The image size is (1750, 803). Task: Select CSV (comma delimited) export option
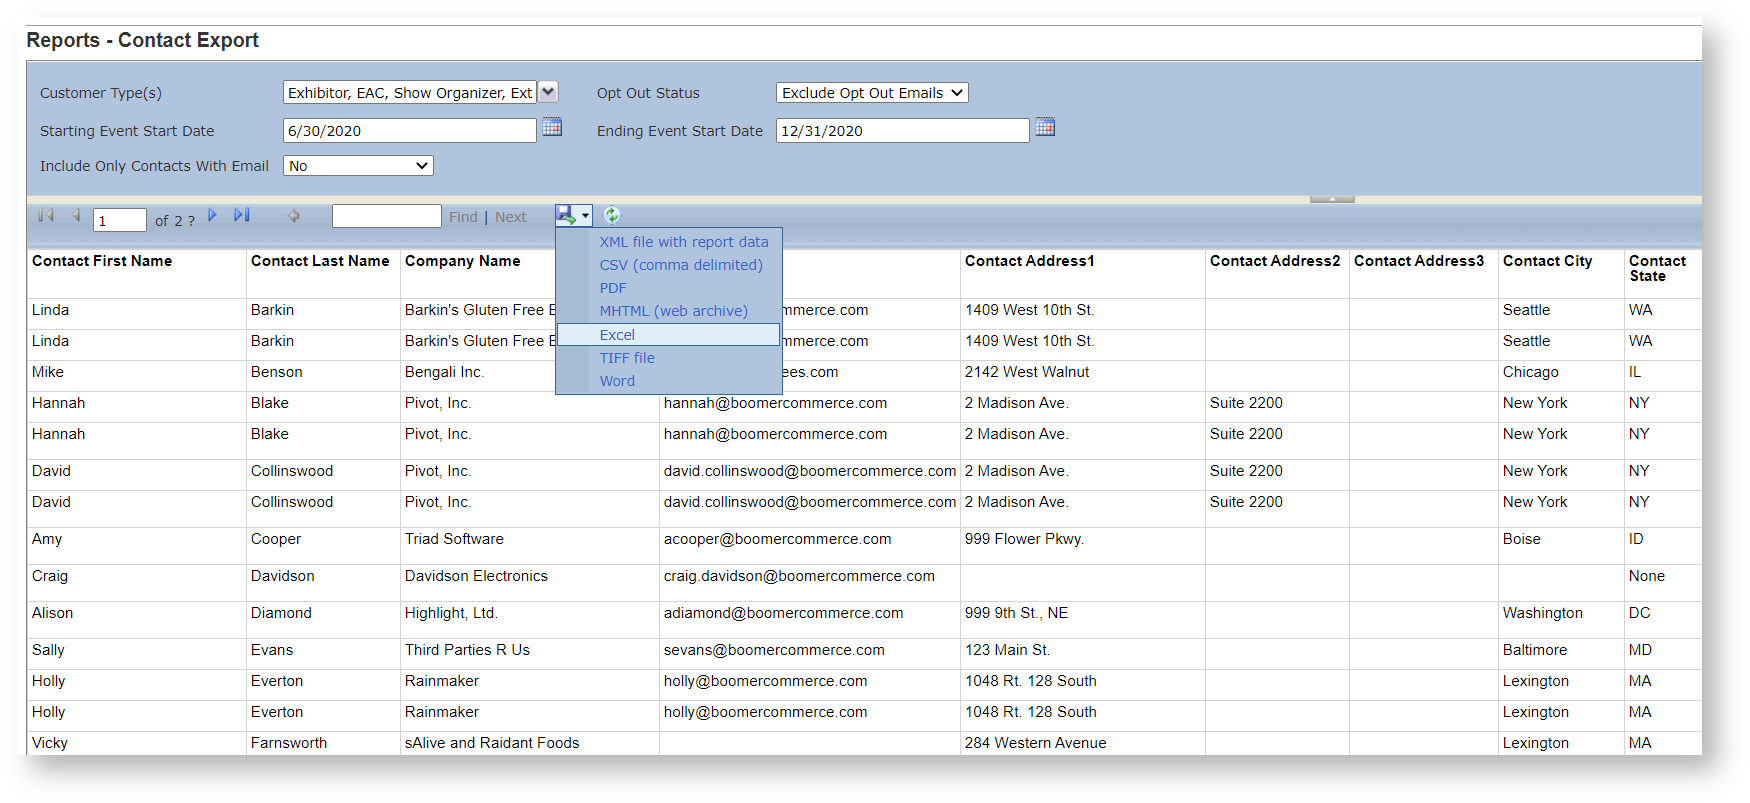pyautogui.click(x=680, y=265)
